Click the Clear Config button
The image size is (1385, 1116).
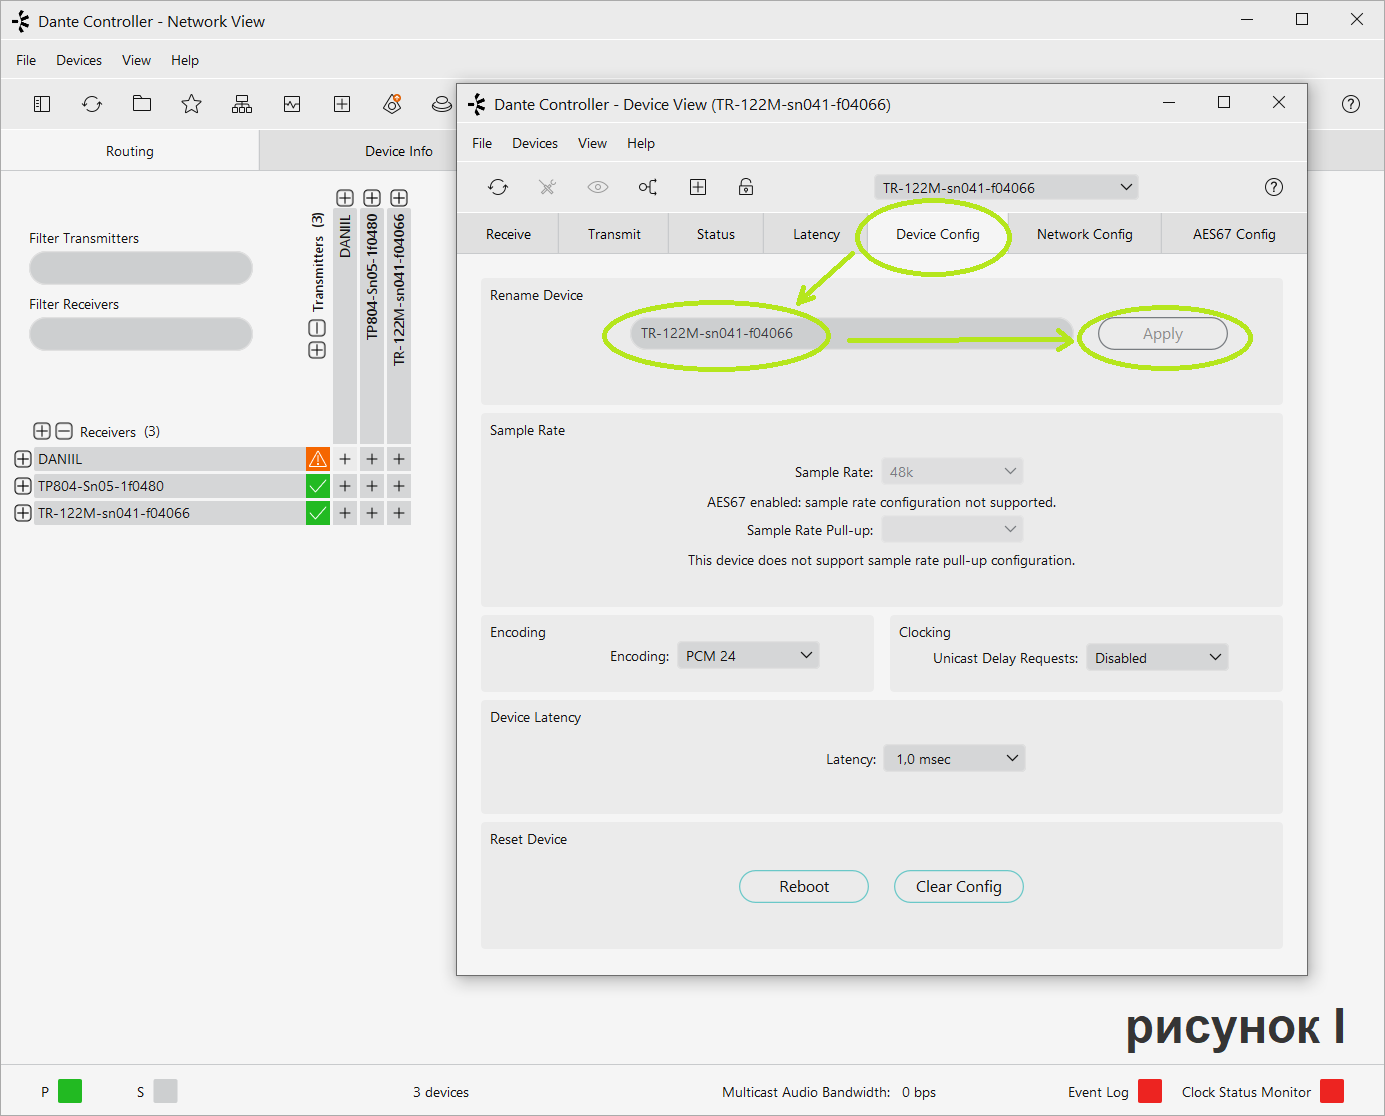tap(958, 887)
